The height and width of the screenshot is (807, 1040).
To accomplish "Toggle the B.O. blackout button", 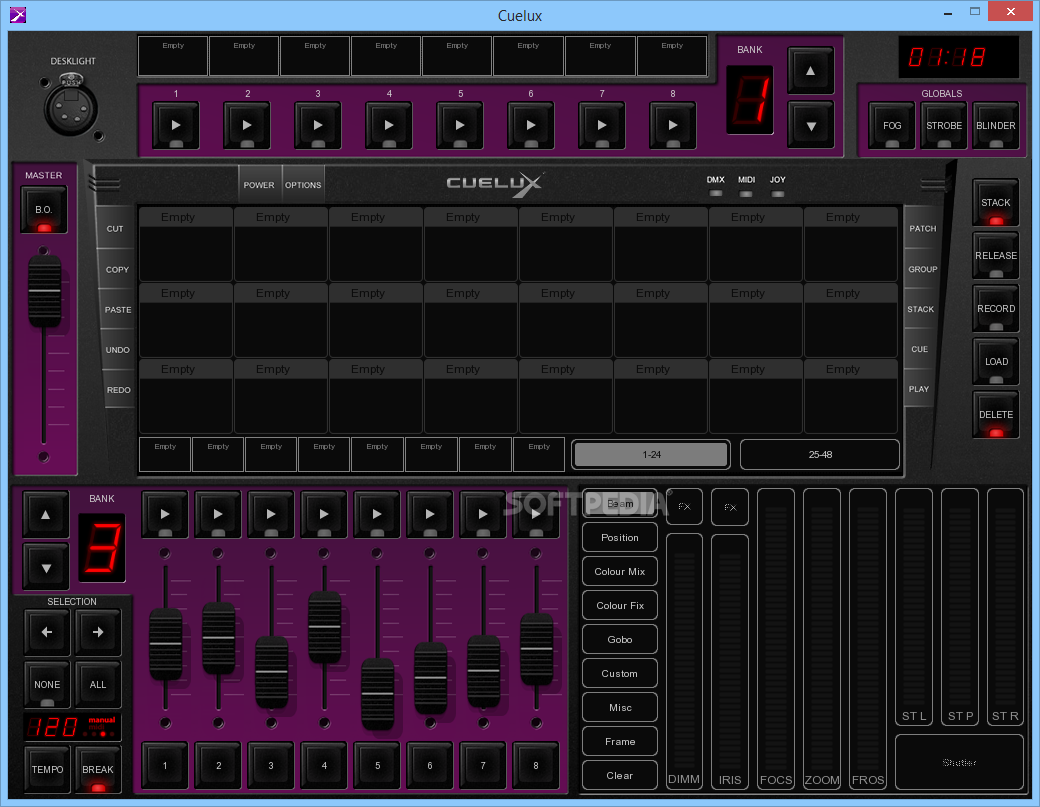I will tap(44, 210).
